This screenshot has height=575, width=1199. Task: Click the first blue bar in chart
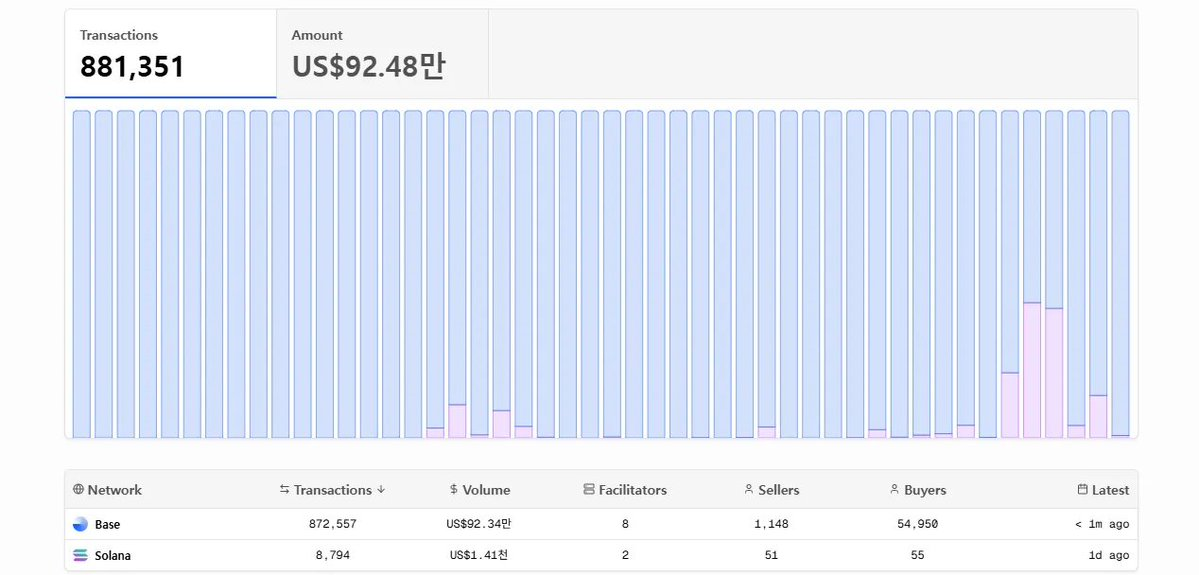pos(82,273)
